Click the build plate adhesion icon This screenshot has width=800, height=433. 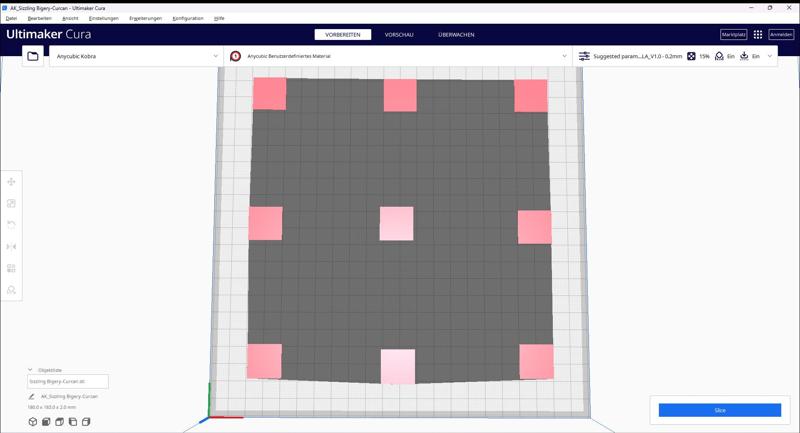(x=744, y=56)
